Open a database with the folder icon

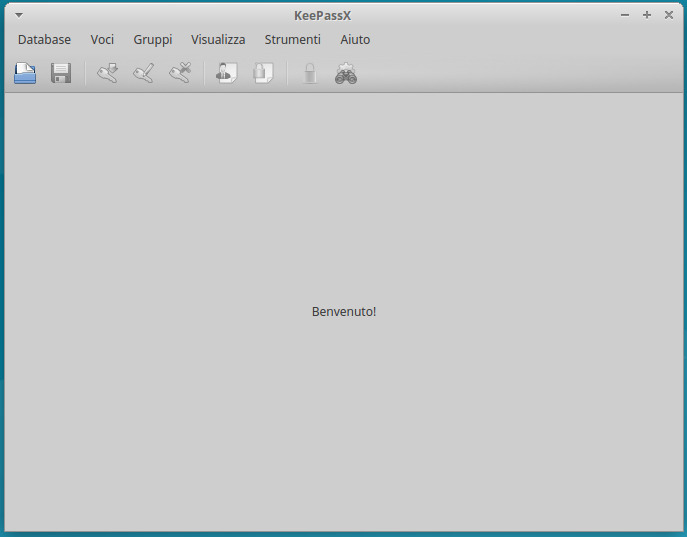click(25, 73)
